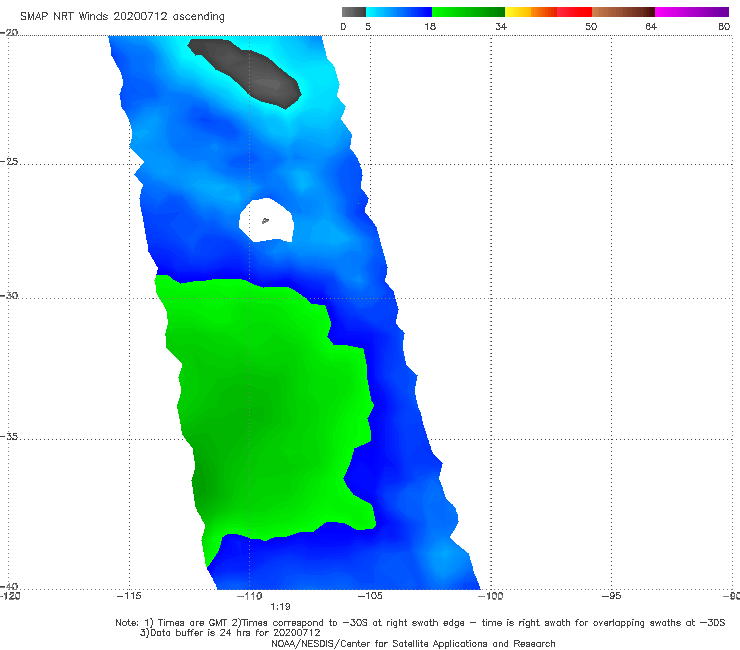Click the swath time label '1:19'
740x650 pixels.
pos(280,607)
